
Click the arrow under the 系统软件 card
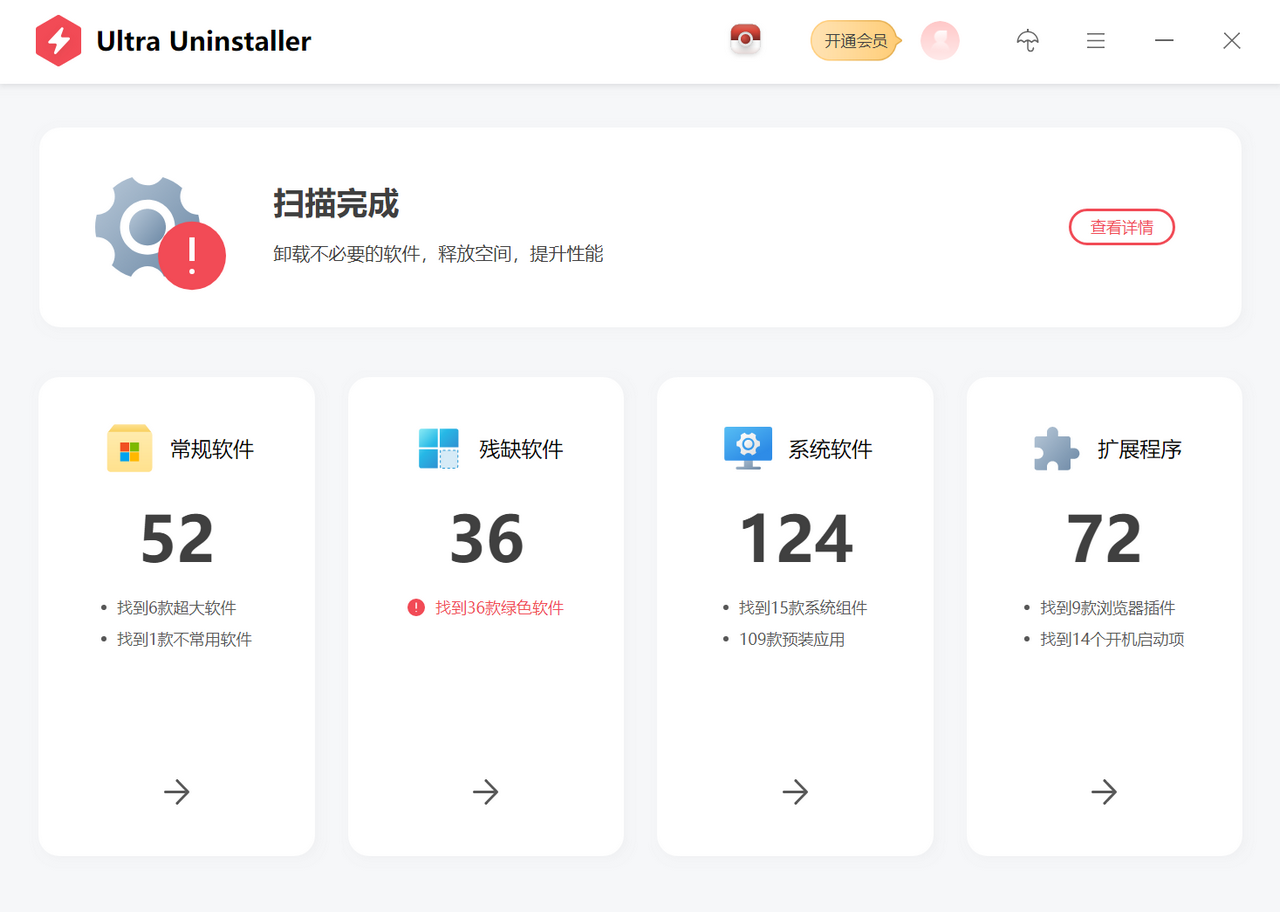pos(794,792)
